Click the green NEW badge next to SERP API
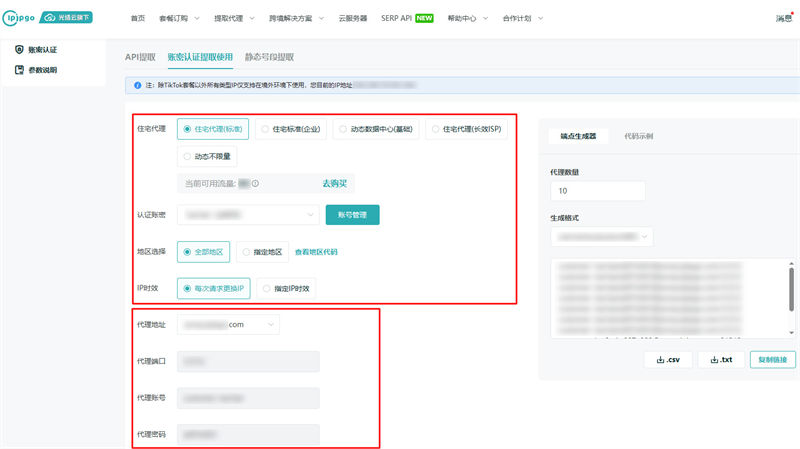The height and width of the screenshot is (449, 800). (x=424, y=18)
